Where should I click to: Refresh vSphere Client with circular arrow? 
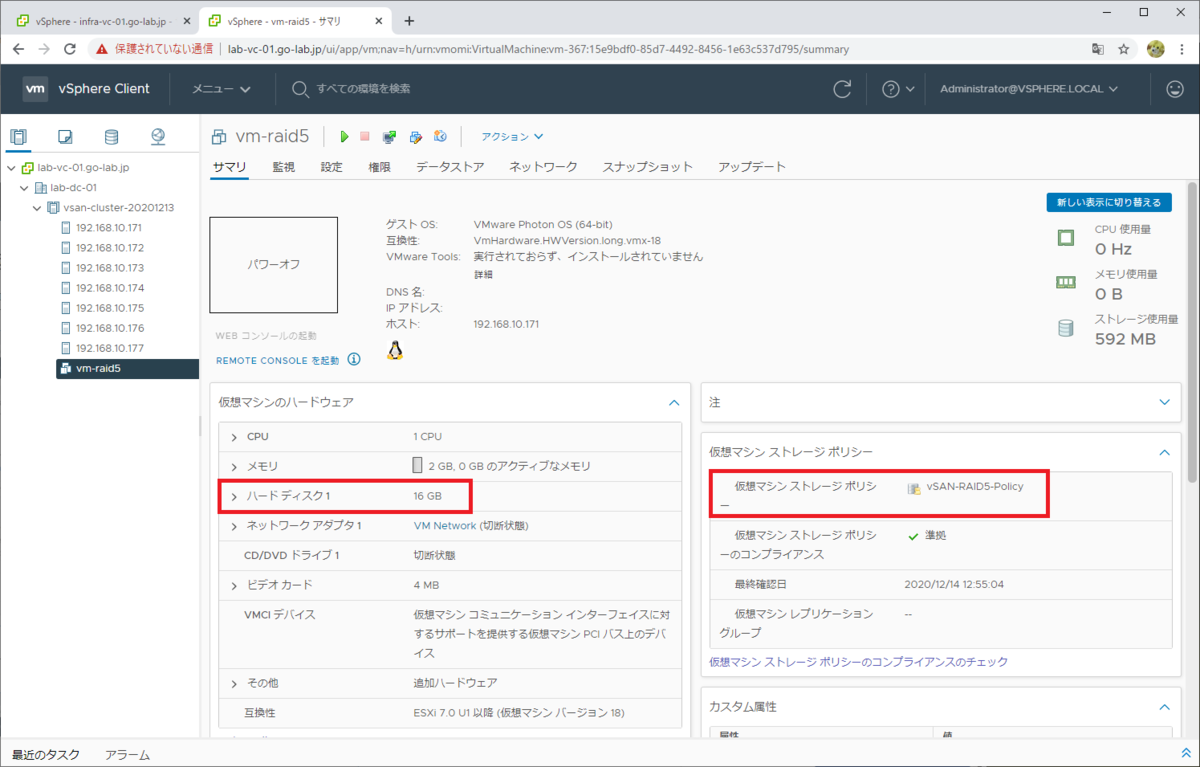pyautogui.click(x=842, y=89)
